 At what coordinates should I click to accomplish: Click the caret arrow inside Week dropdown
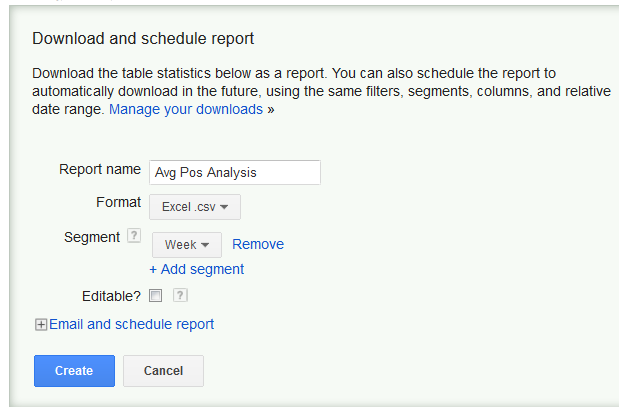[205, 245]
